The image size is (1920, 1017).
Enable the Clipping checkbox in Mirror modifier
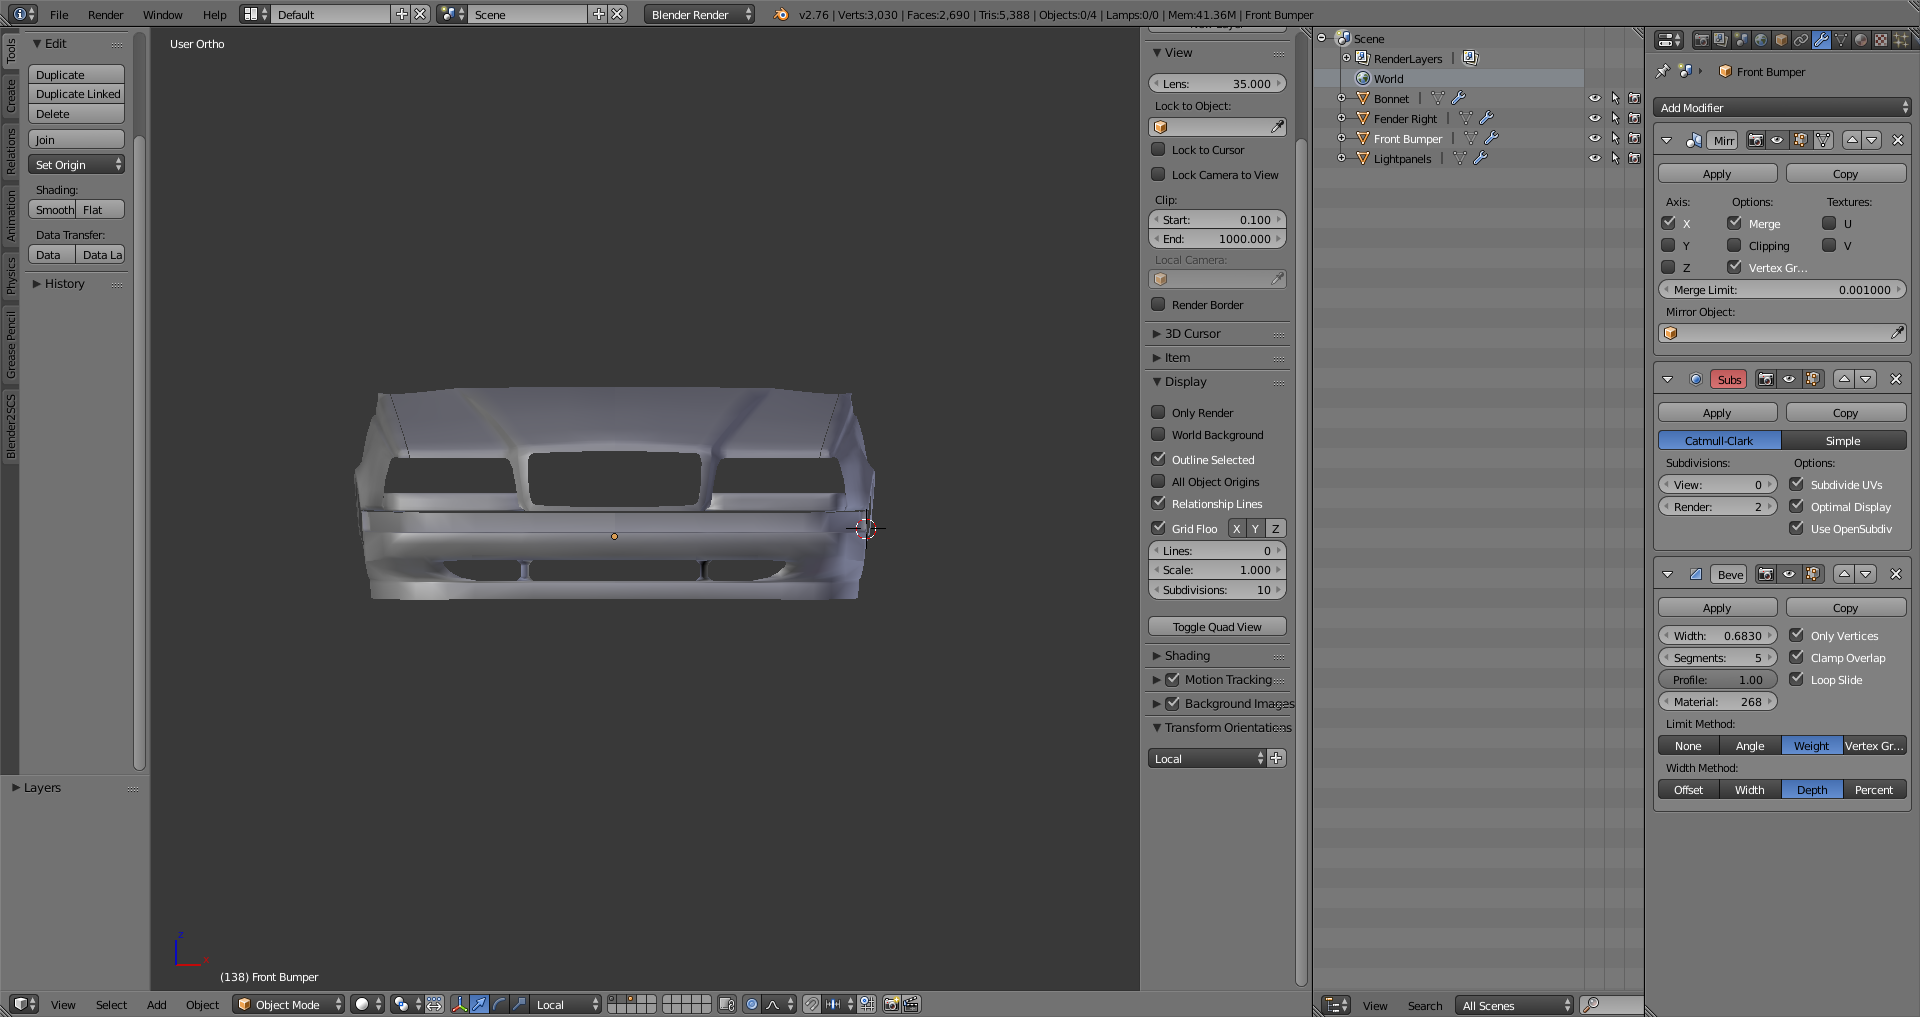(x=1735, y=246)
